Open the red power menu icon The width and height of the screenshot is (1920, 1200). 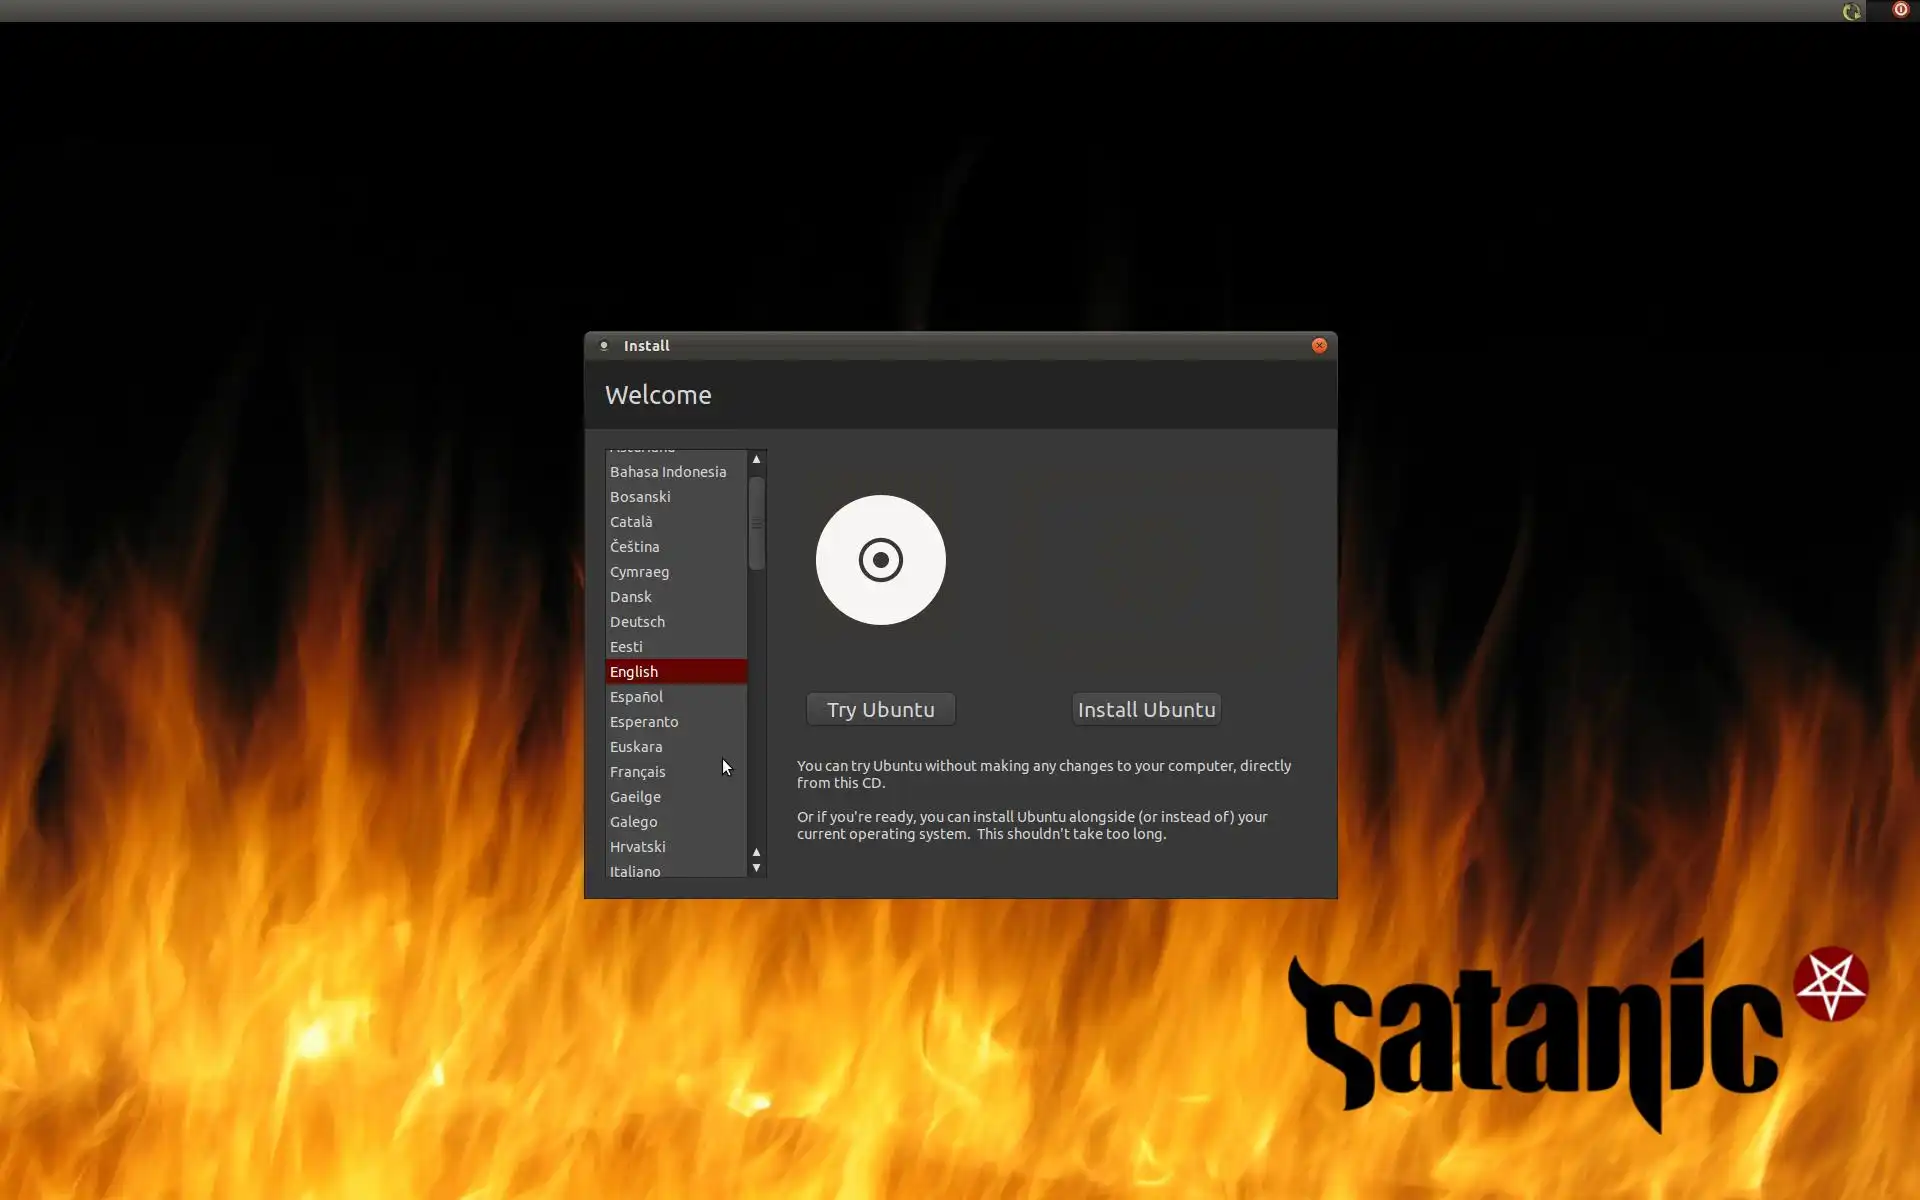1900,10
